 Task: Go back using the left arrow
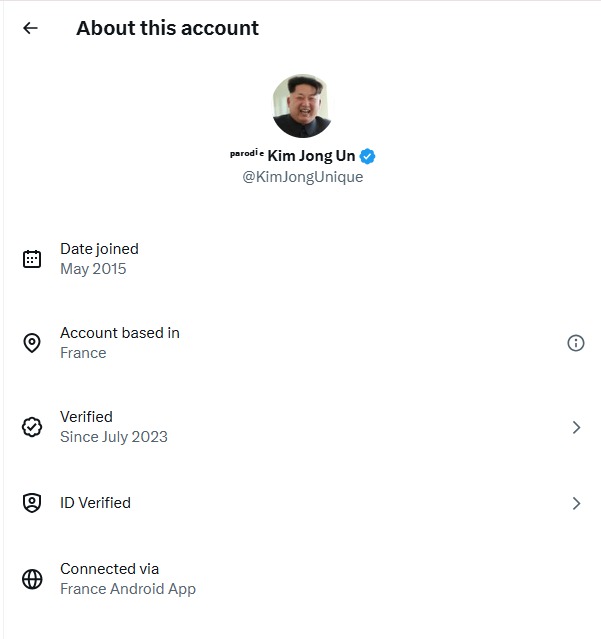(30, 28)
